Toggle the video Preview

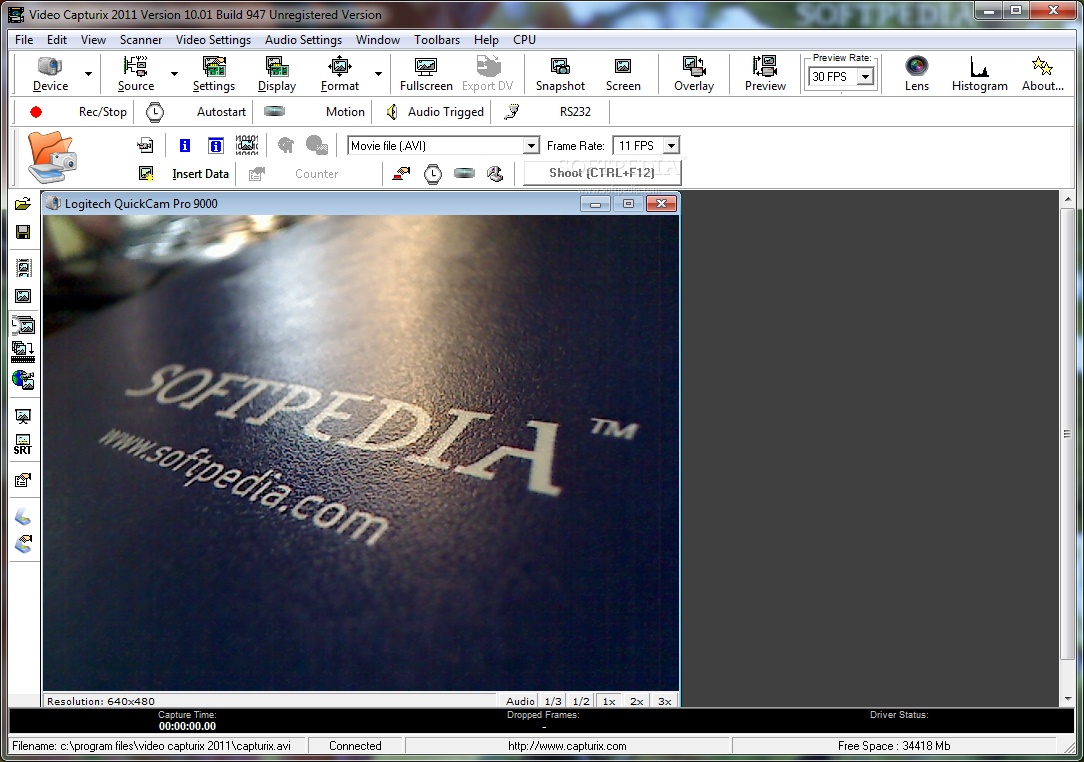[x=765, y=74]
